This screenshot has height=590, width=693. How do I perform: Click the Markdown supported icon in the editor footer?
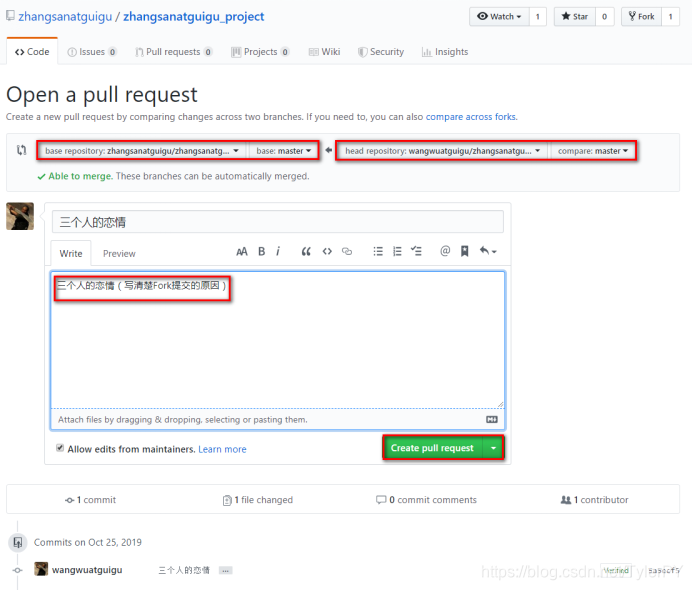click(492, 419)
